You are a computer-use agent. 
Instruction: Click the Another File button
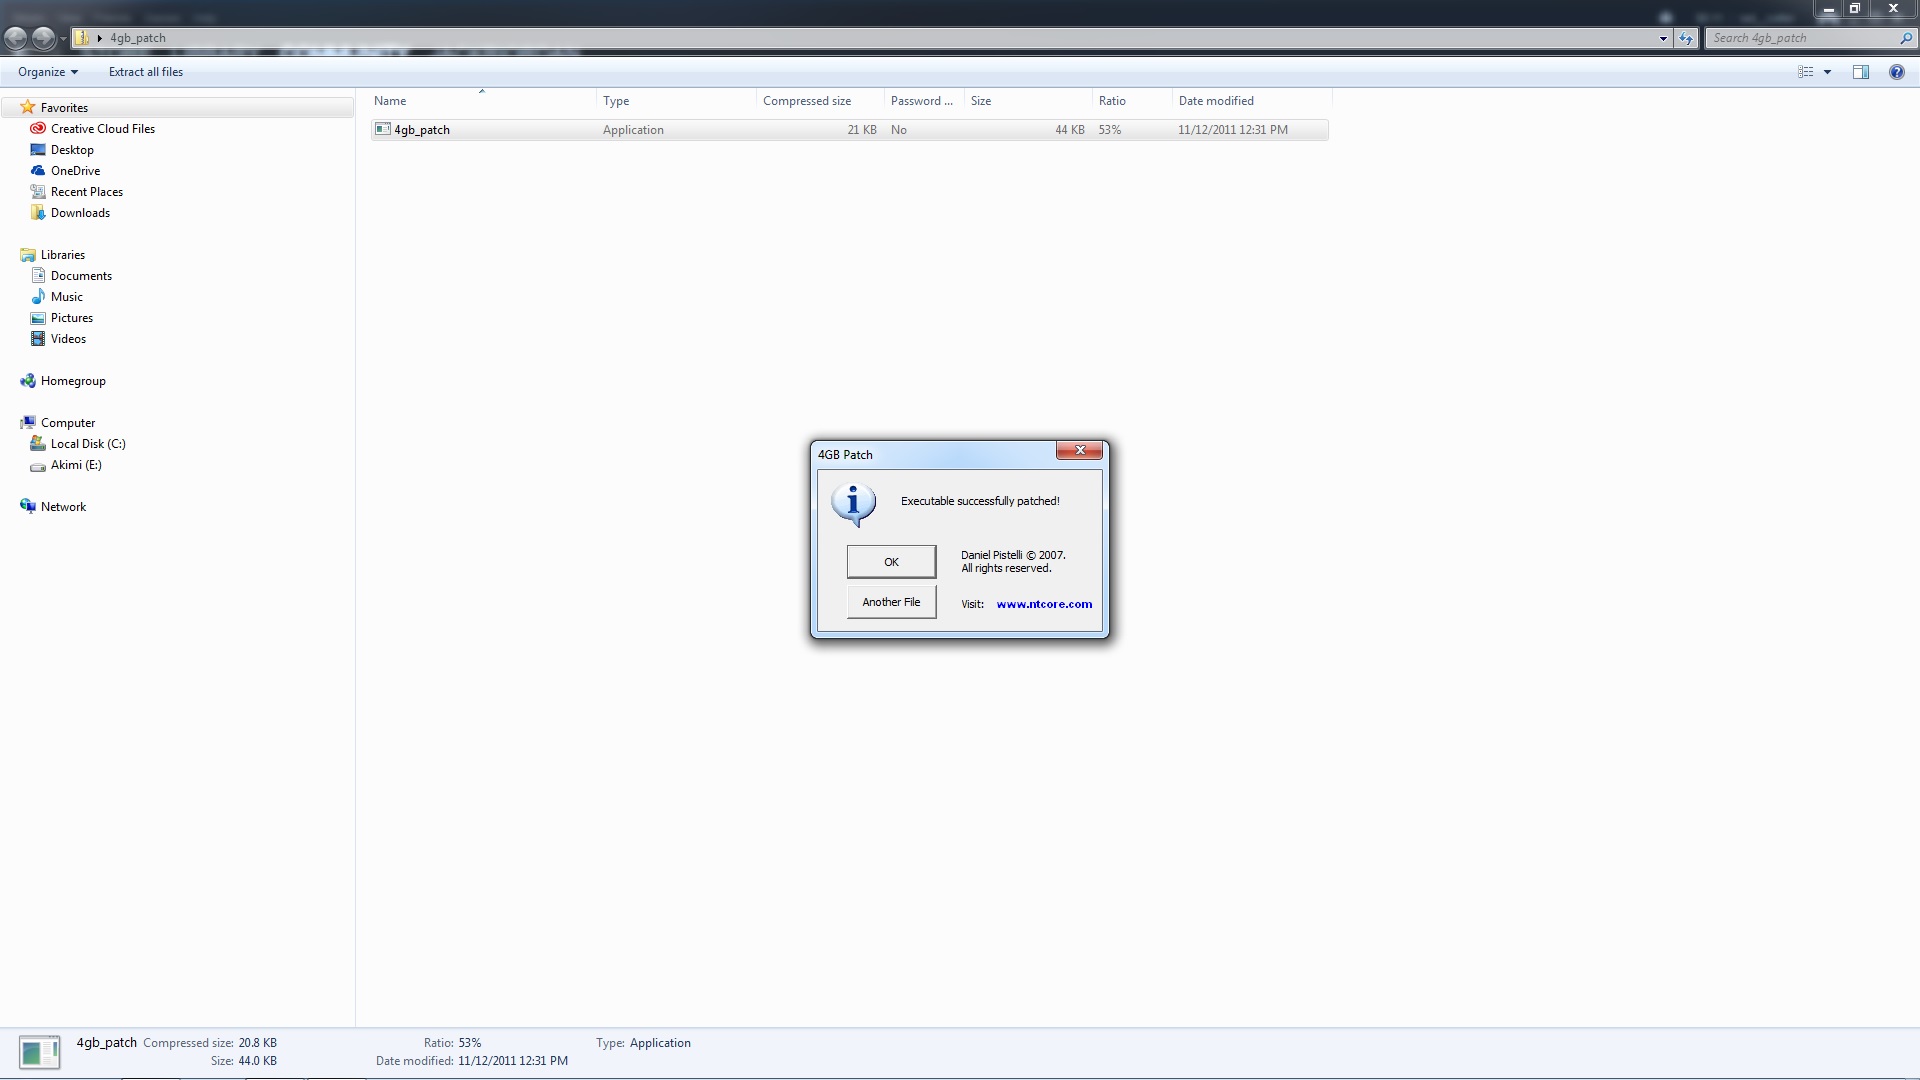pyautogui.click(x=891, y=602)
